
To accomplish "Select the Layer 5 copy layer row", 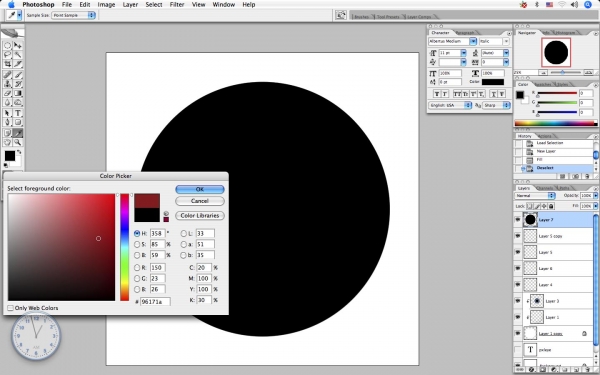I will tap(558, 236).
